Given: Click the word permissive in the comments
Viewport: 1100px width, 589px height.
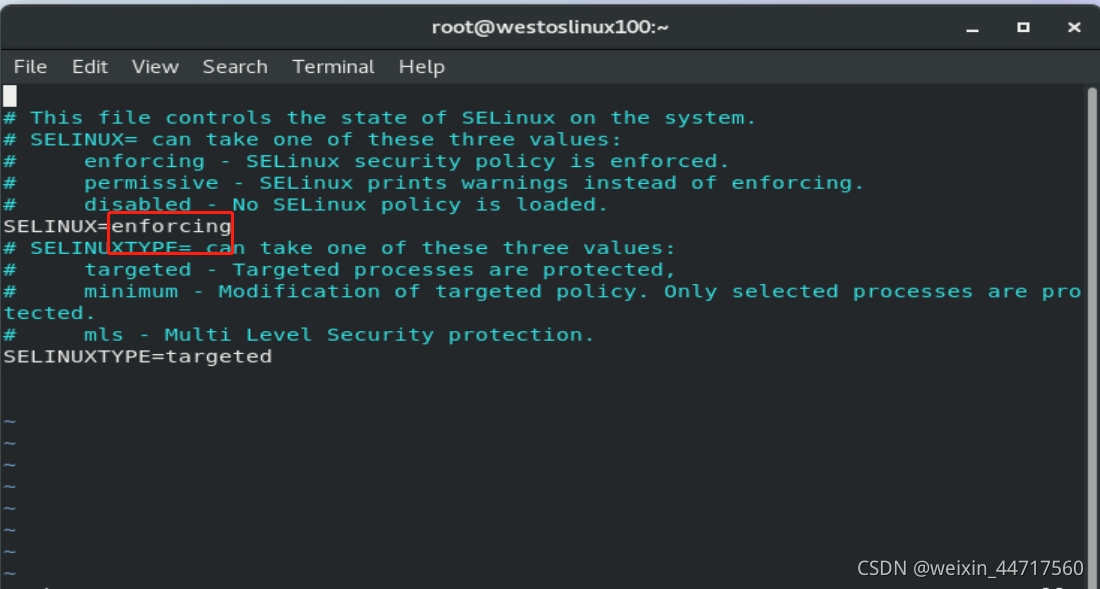Looking at the screenshot, I should [x=151, y=183].
